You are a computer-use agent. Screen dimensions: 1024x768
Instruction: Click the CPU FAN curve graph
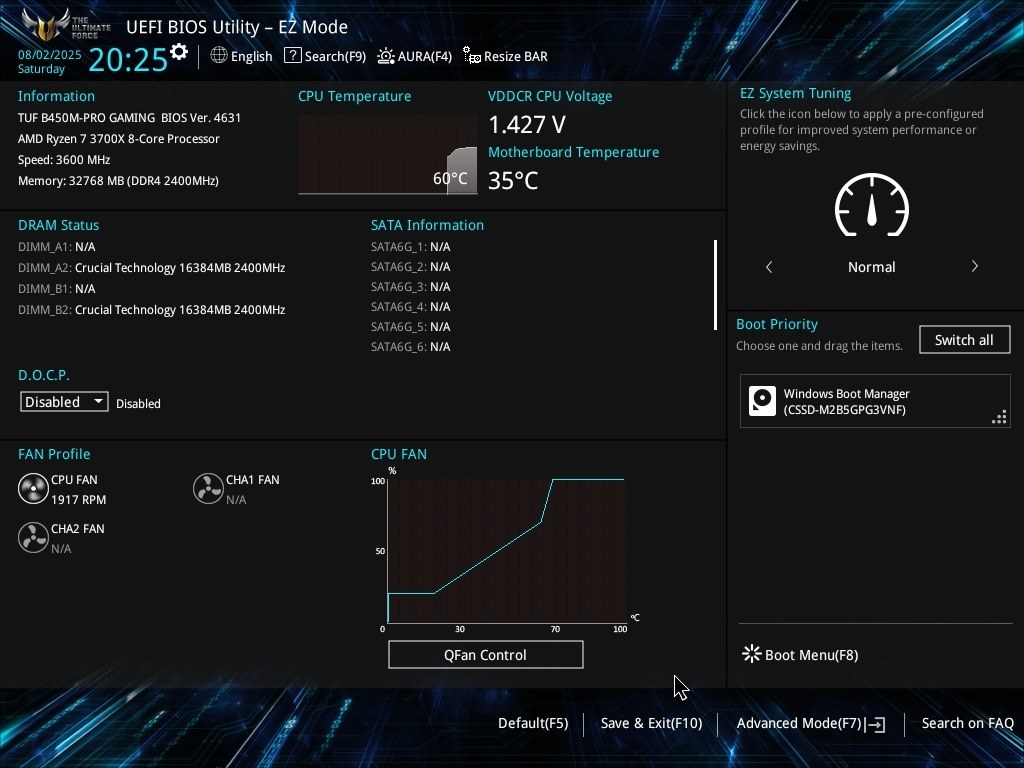(x=507, y=551)
